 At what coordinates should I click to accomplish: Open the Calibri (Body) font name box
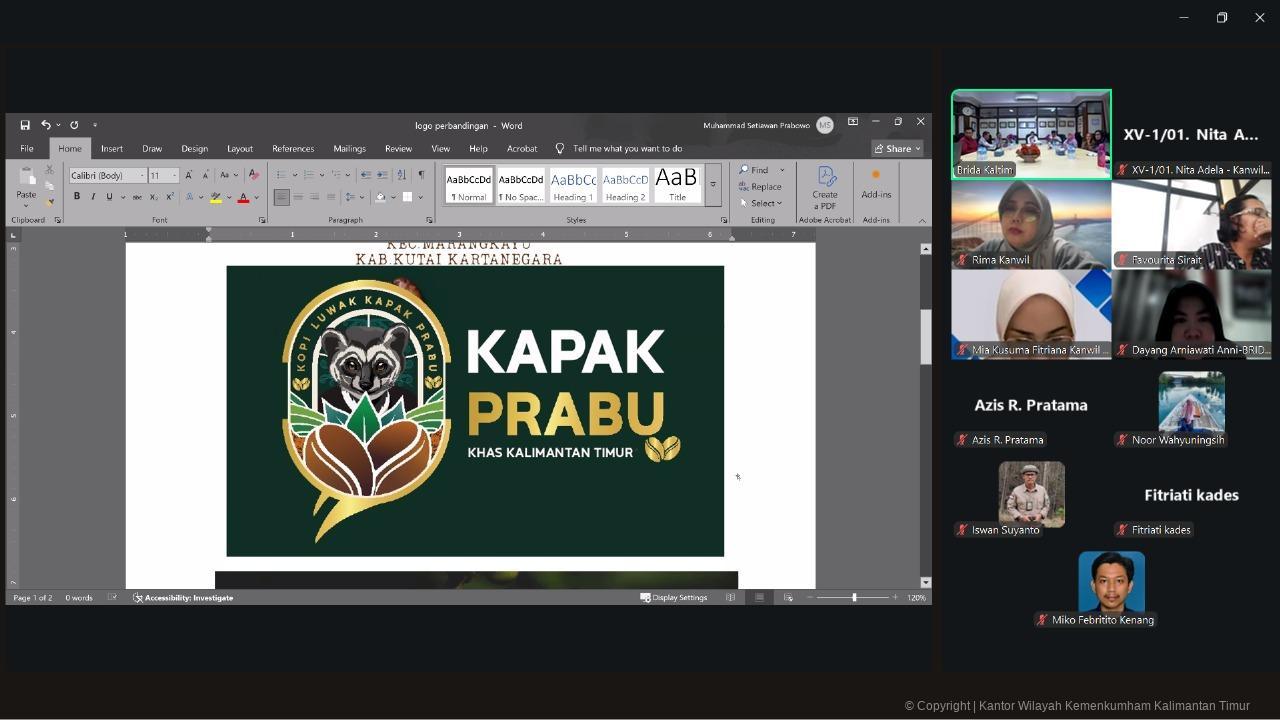[106, 175]
